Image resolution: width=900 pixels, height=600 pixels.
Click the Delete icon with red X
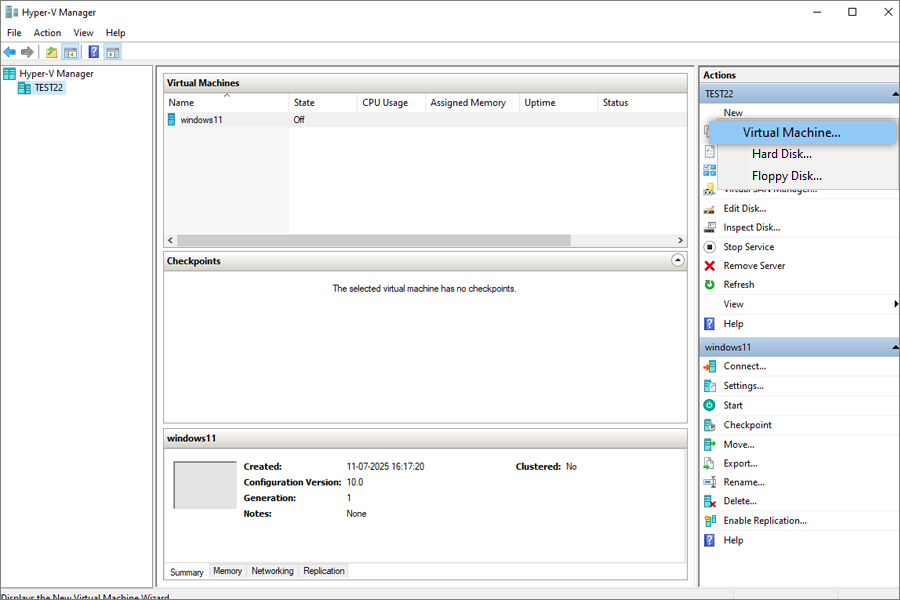(710, 501)
